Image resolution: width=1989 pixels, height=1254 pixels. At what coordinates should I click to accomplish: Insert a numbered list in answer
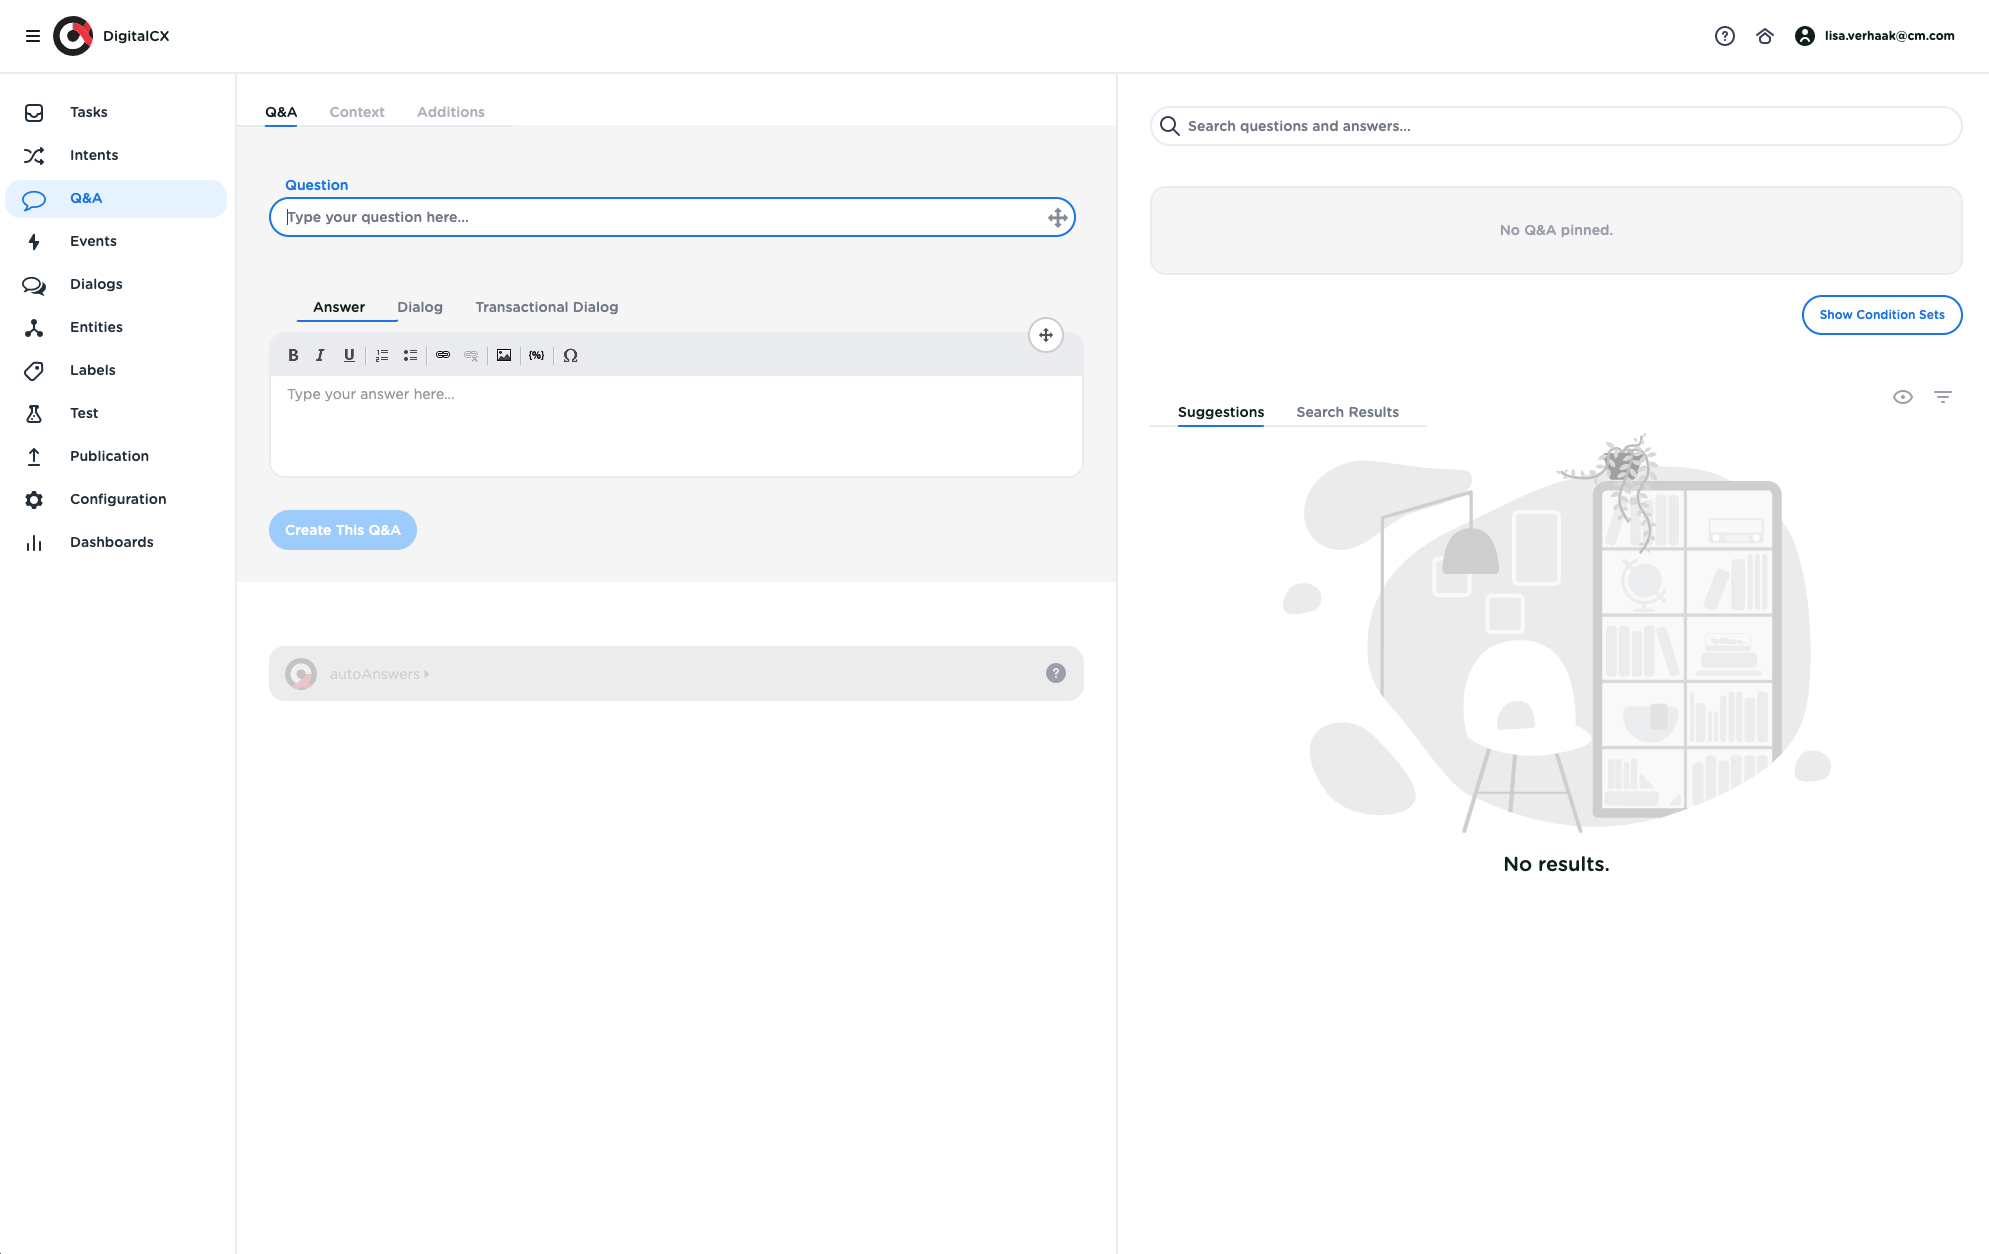382,355
